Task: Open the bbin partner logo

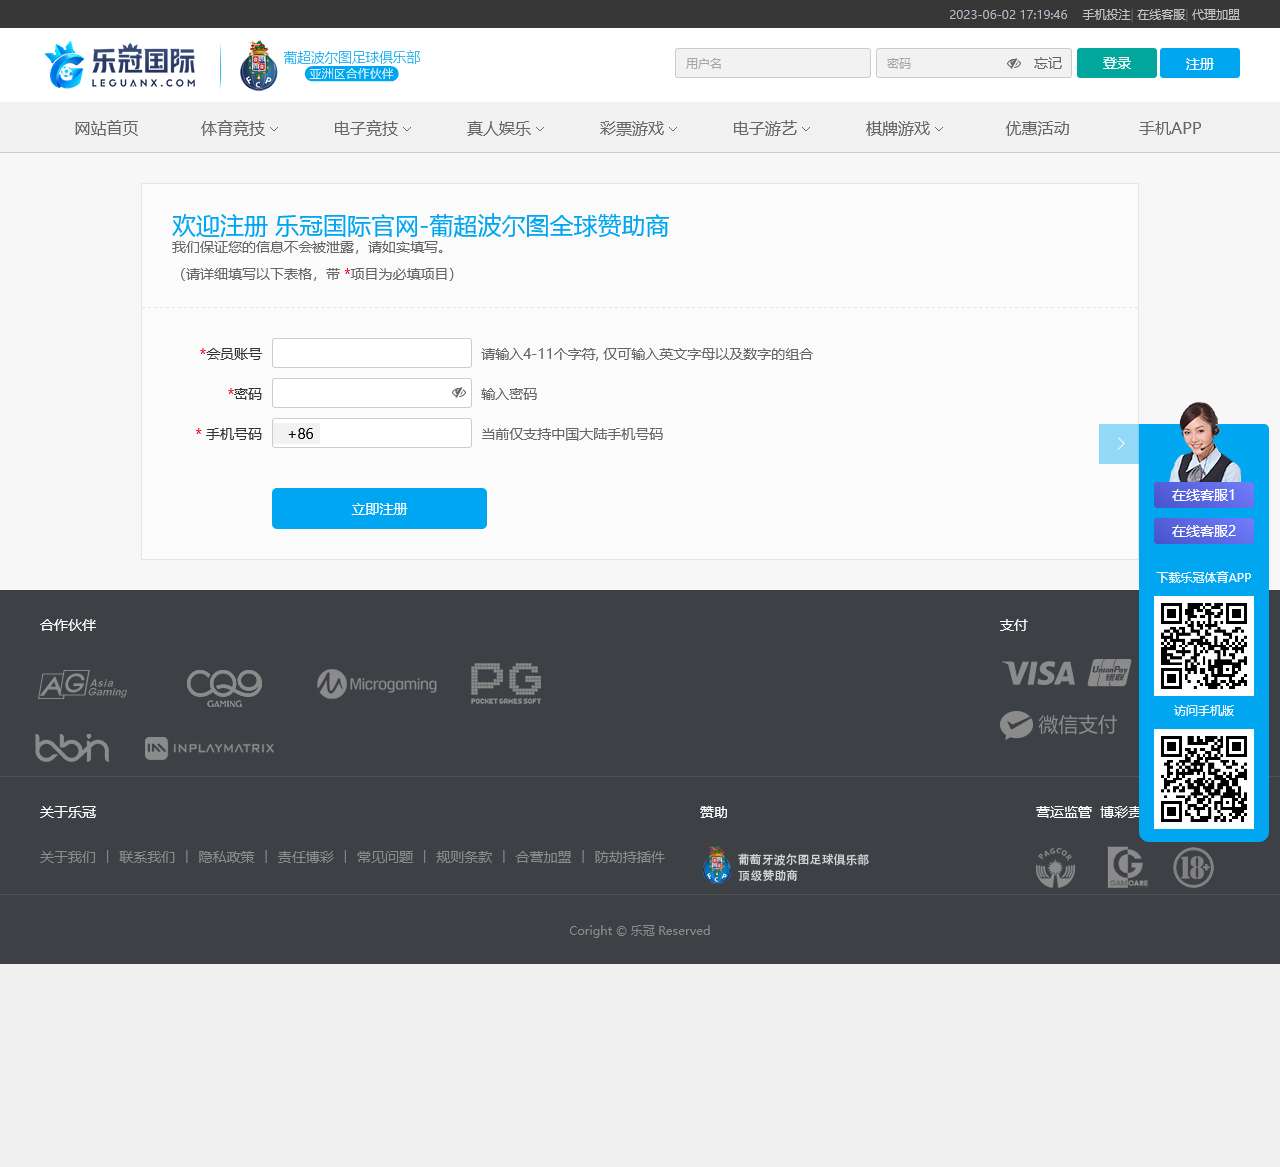Action: (x=72, y=747)
